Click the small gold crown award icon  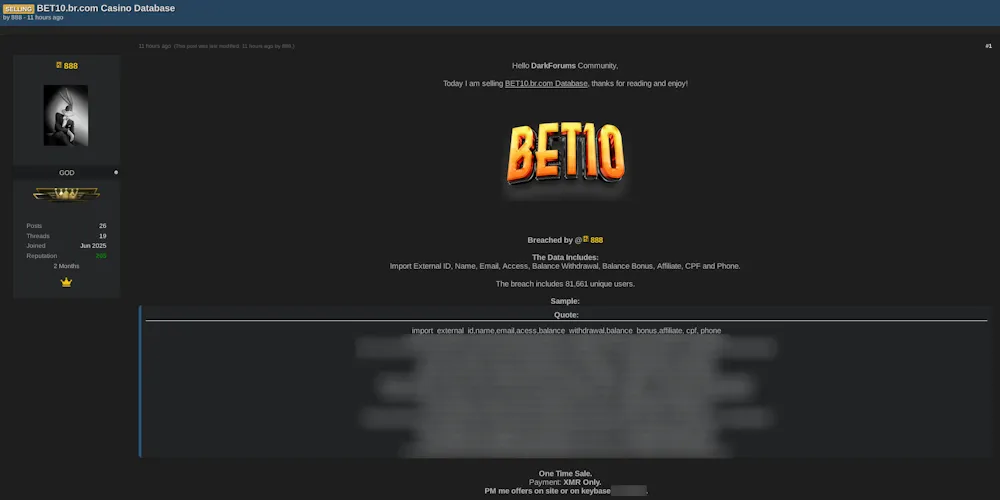(x=66, y=283)
